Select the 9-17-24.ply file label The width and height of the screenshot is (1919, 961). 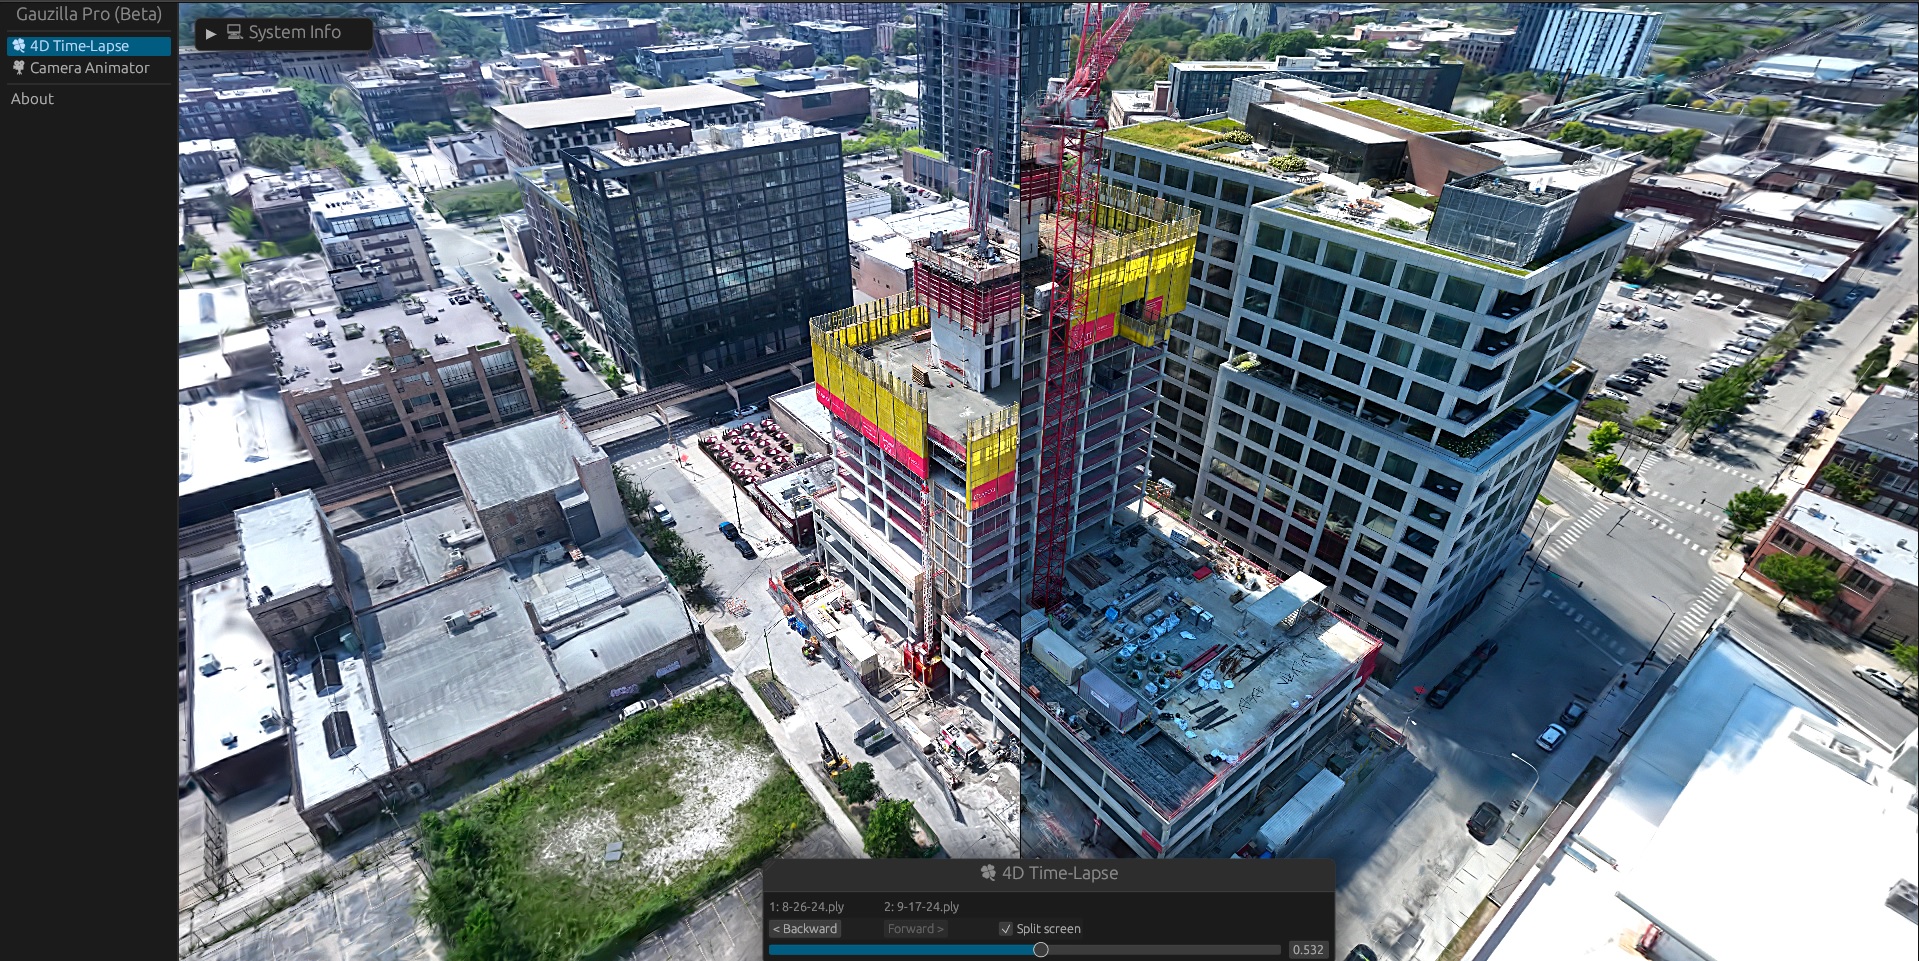[x=921, y=907]
